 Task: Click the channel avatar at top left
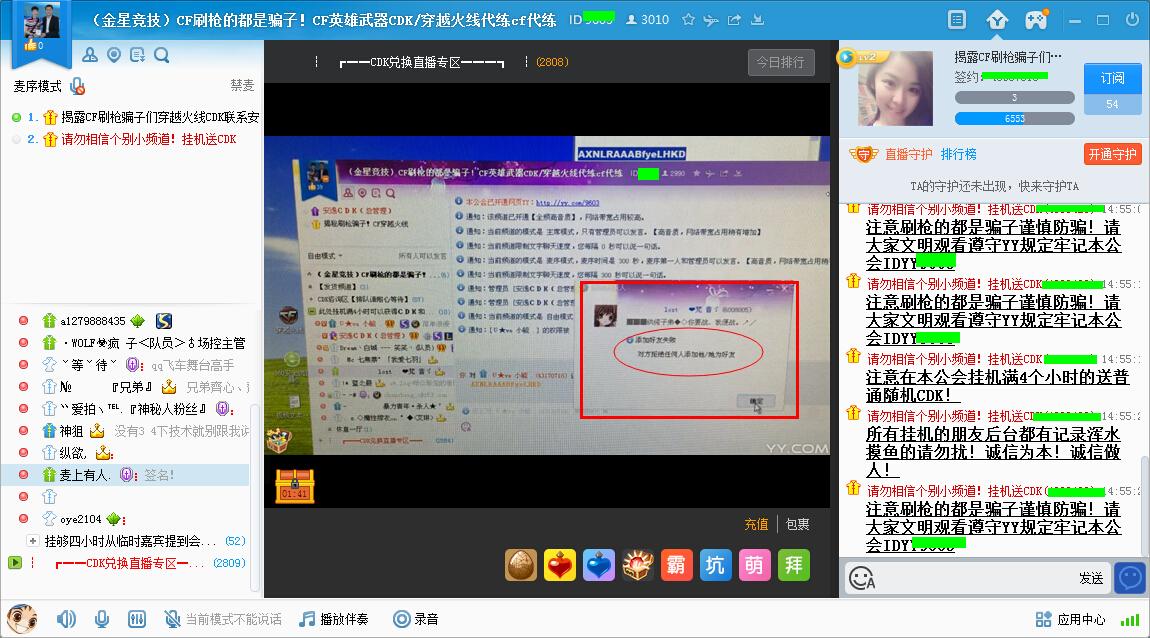click(42, 21)
